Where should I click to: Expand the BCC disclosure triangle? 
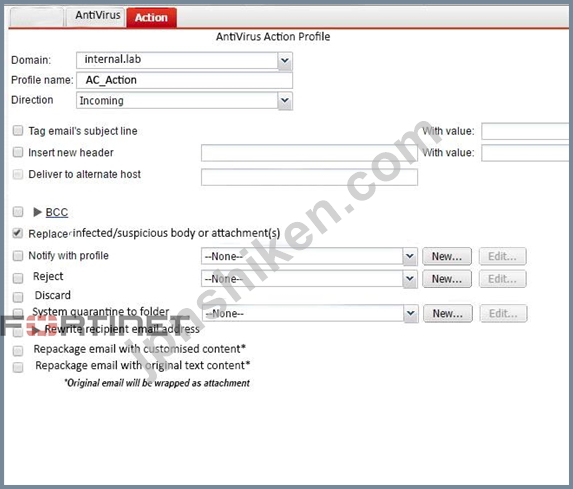pyautogui.click(x=37, y=212)
